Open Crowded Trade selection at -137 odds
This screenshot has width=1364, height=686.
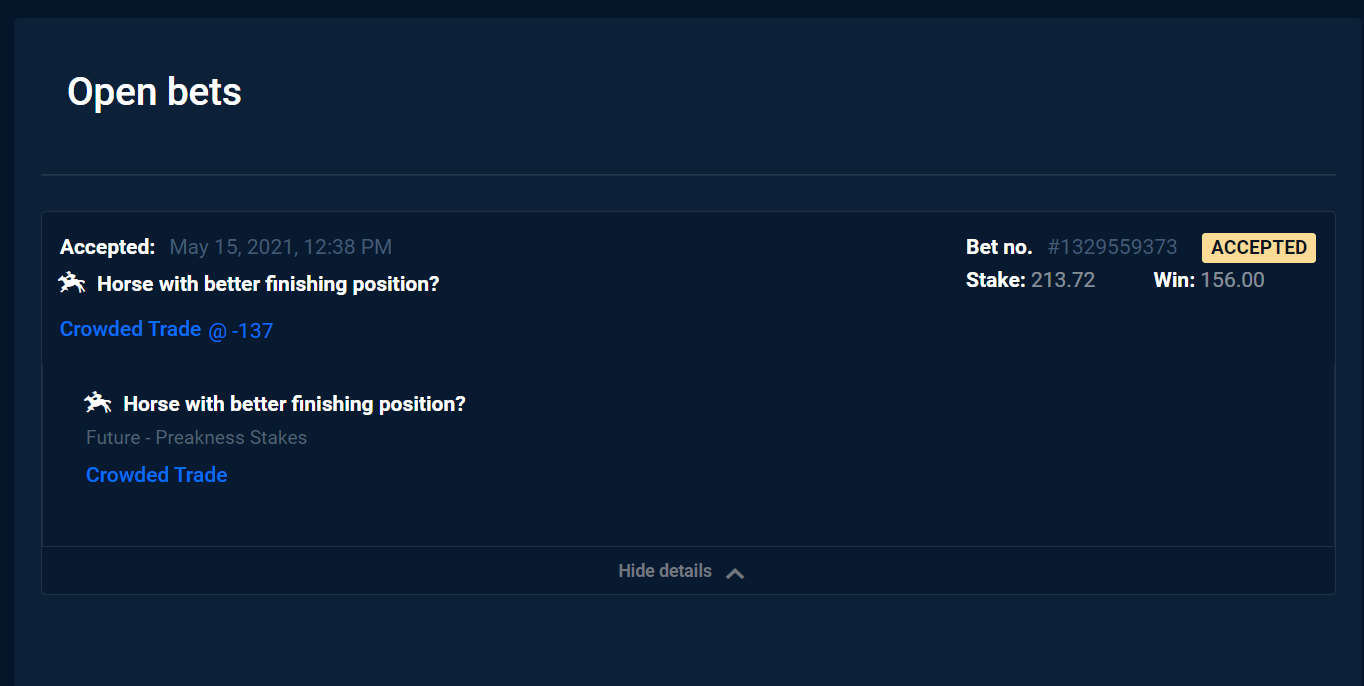pyautogui.click(x=130, y=329)
